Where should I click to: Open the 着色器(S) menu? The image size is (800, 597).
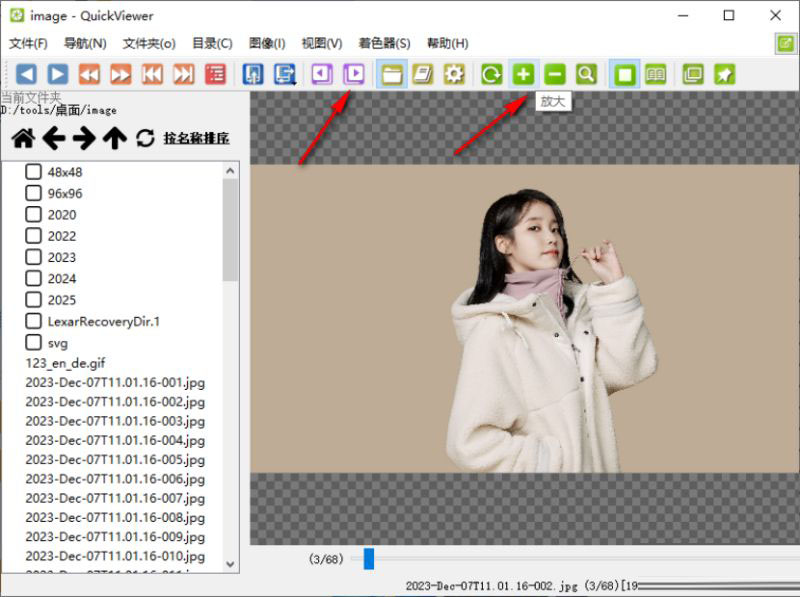tap(384, 43)
